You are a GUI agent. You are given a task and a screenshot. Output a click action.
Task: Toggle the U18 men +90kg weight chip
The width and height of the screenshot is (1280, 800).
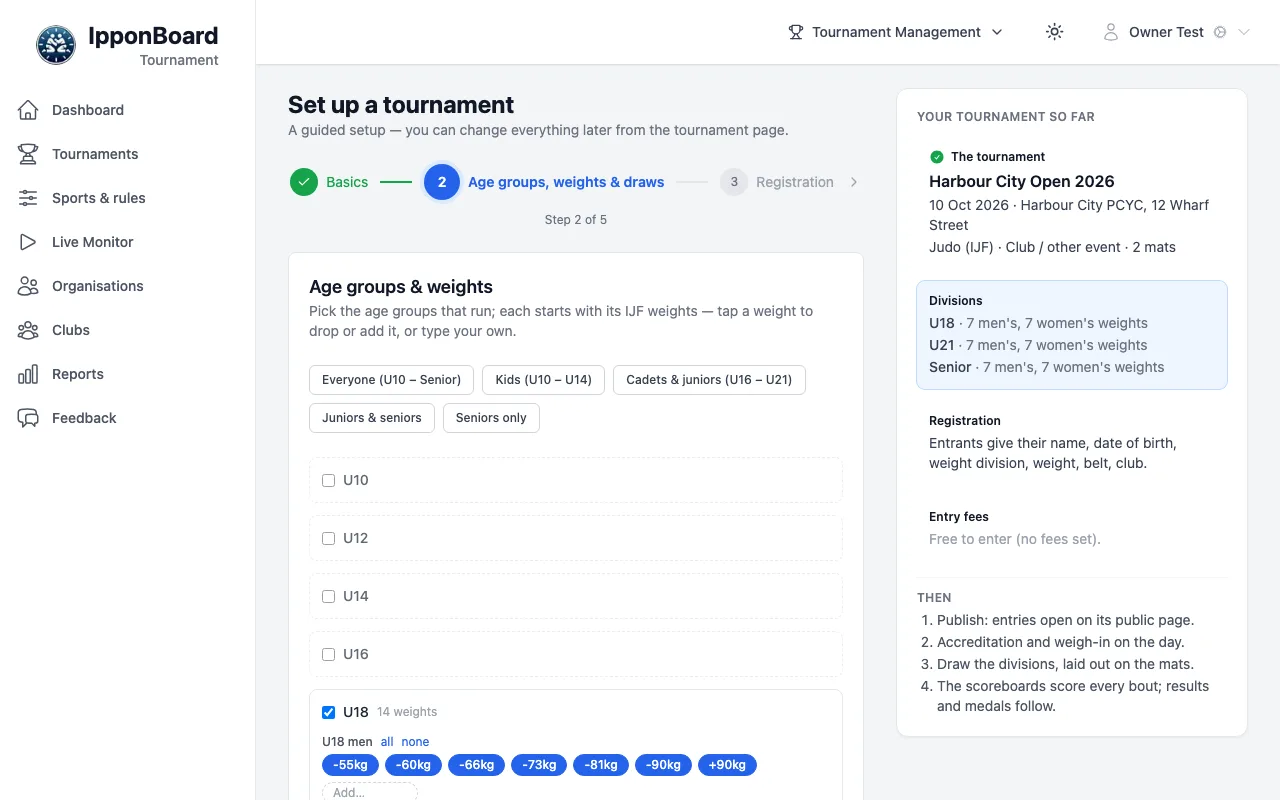[x=727, y=765]
